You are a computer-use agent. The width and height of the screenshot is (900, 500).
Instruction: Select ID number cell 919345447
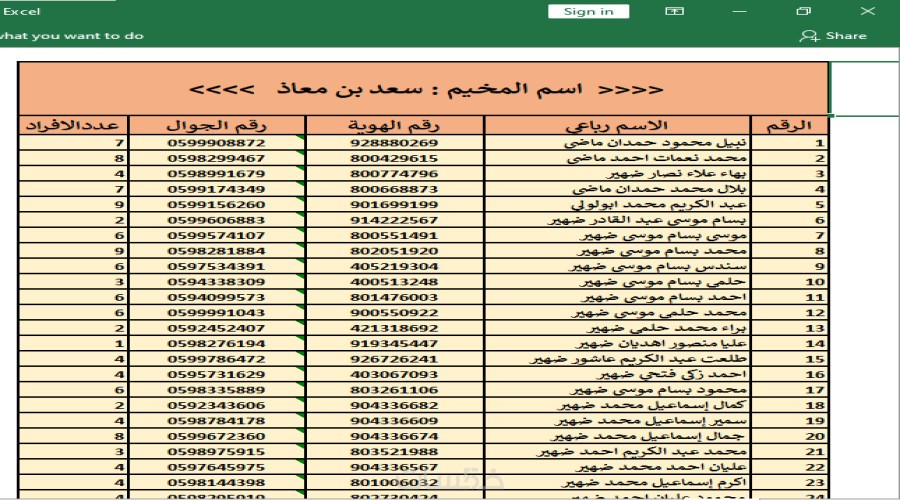pyautogui.click(x=394, y=344)
